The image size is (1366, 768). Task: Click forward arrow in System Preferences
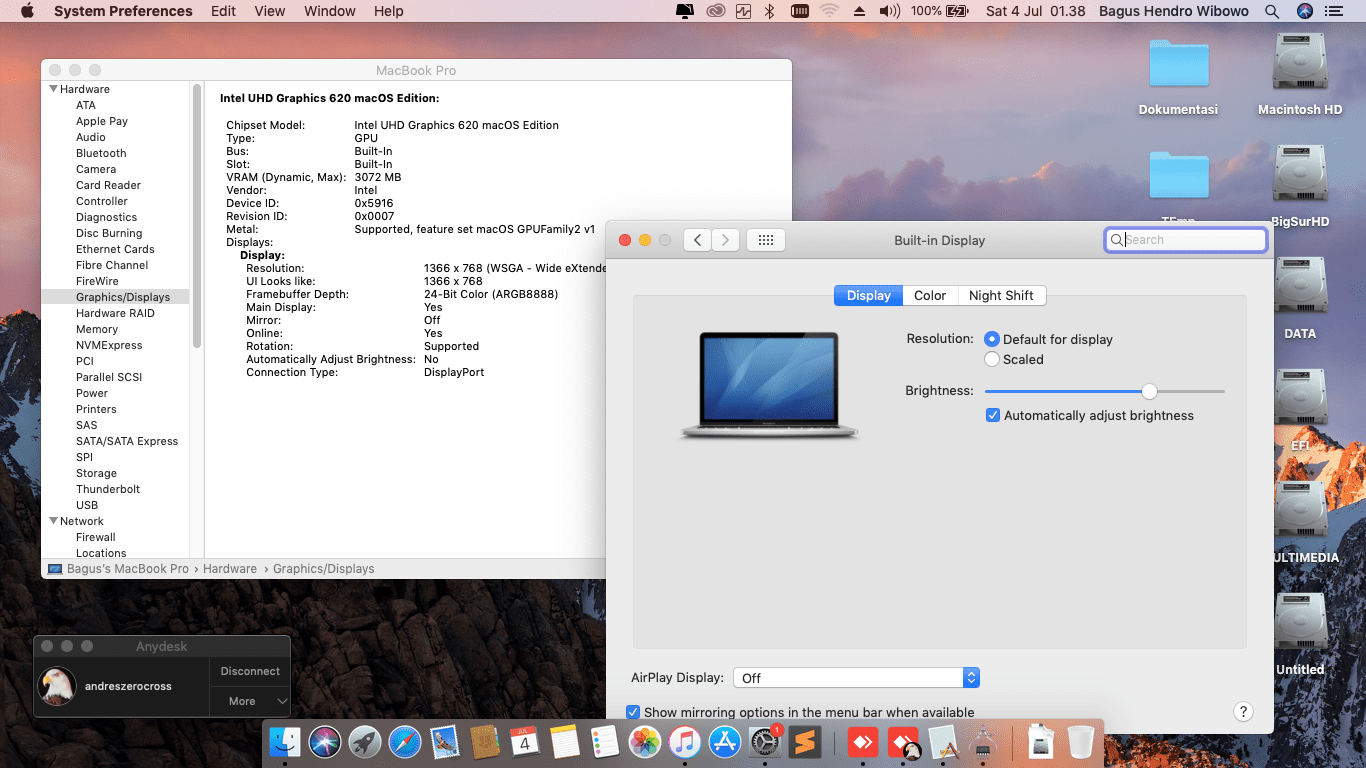point(726,240)
